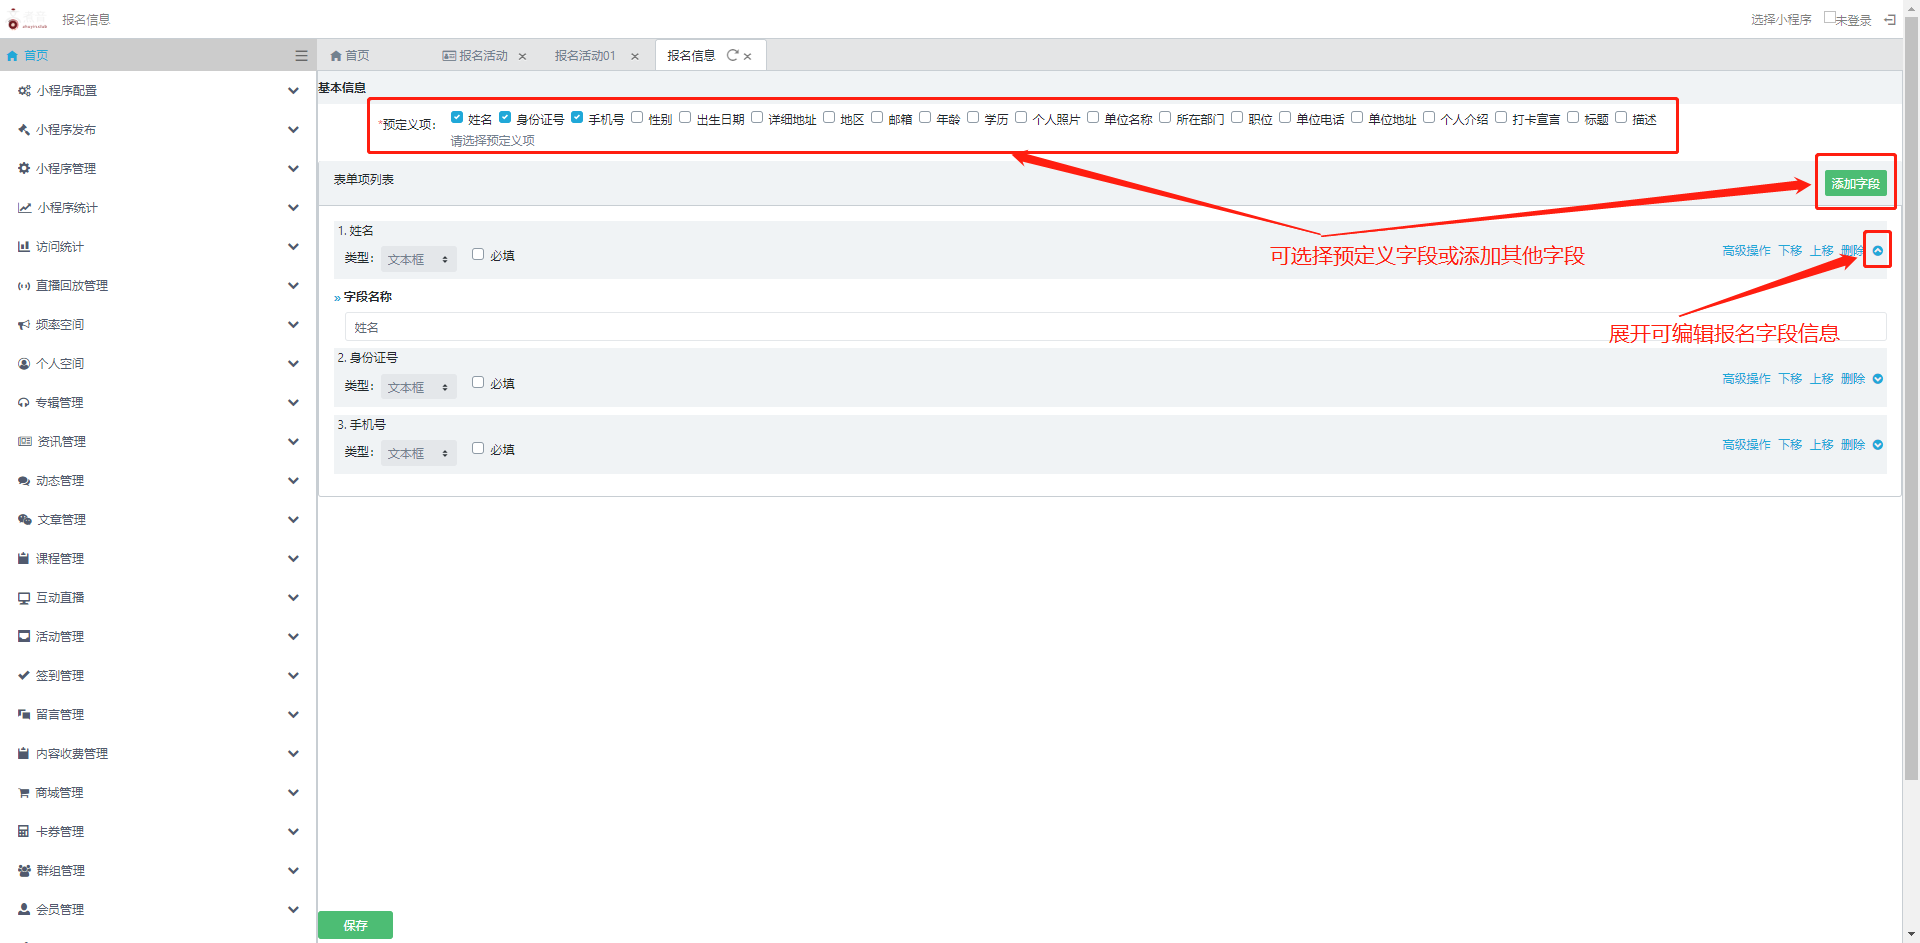Click the refresh icon on 报名信息 tab
1920x943 pixels.
coord(732,56)
